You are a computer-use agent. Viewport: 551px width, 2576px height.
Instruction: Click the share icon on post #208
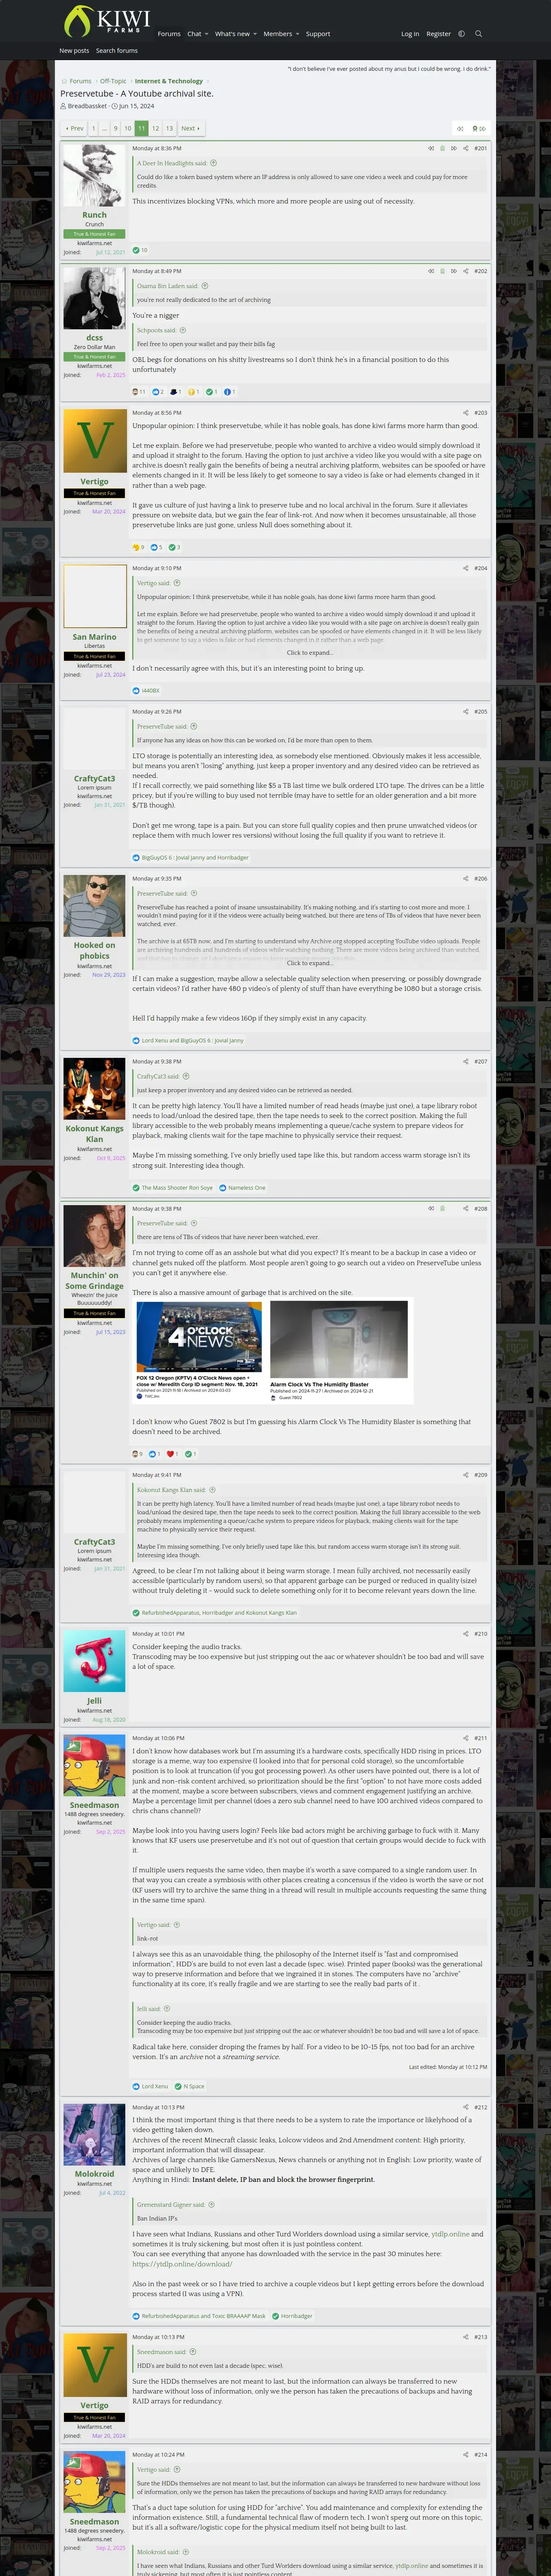click(x=465, y=1209)
